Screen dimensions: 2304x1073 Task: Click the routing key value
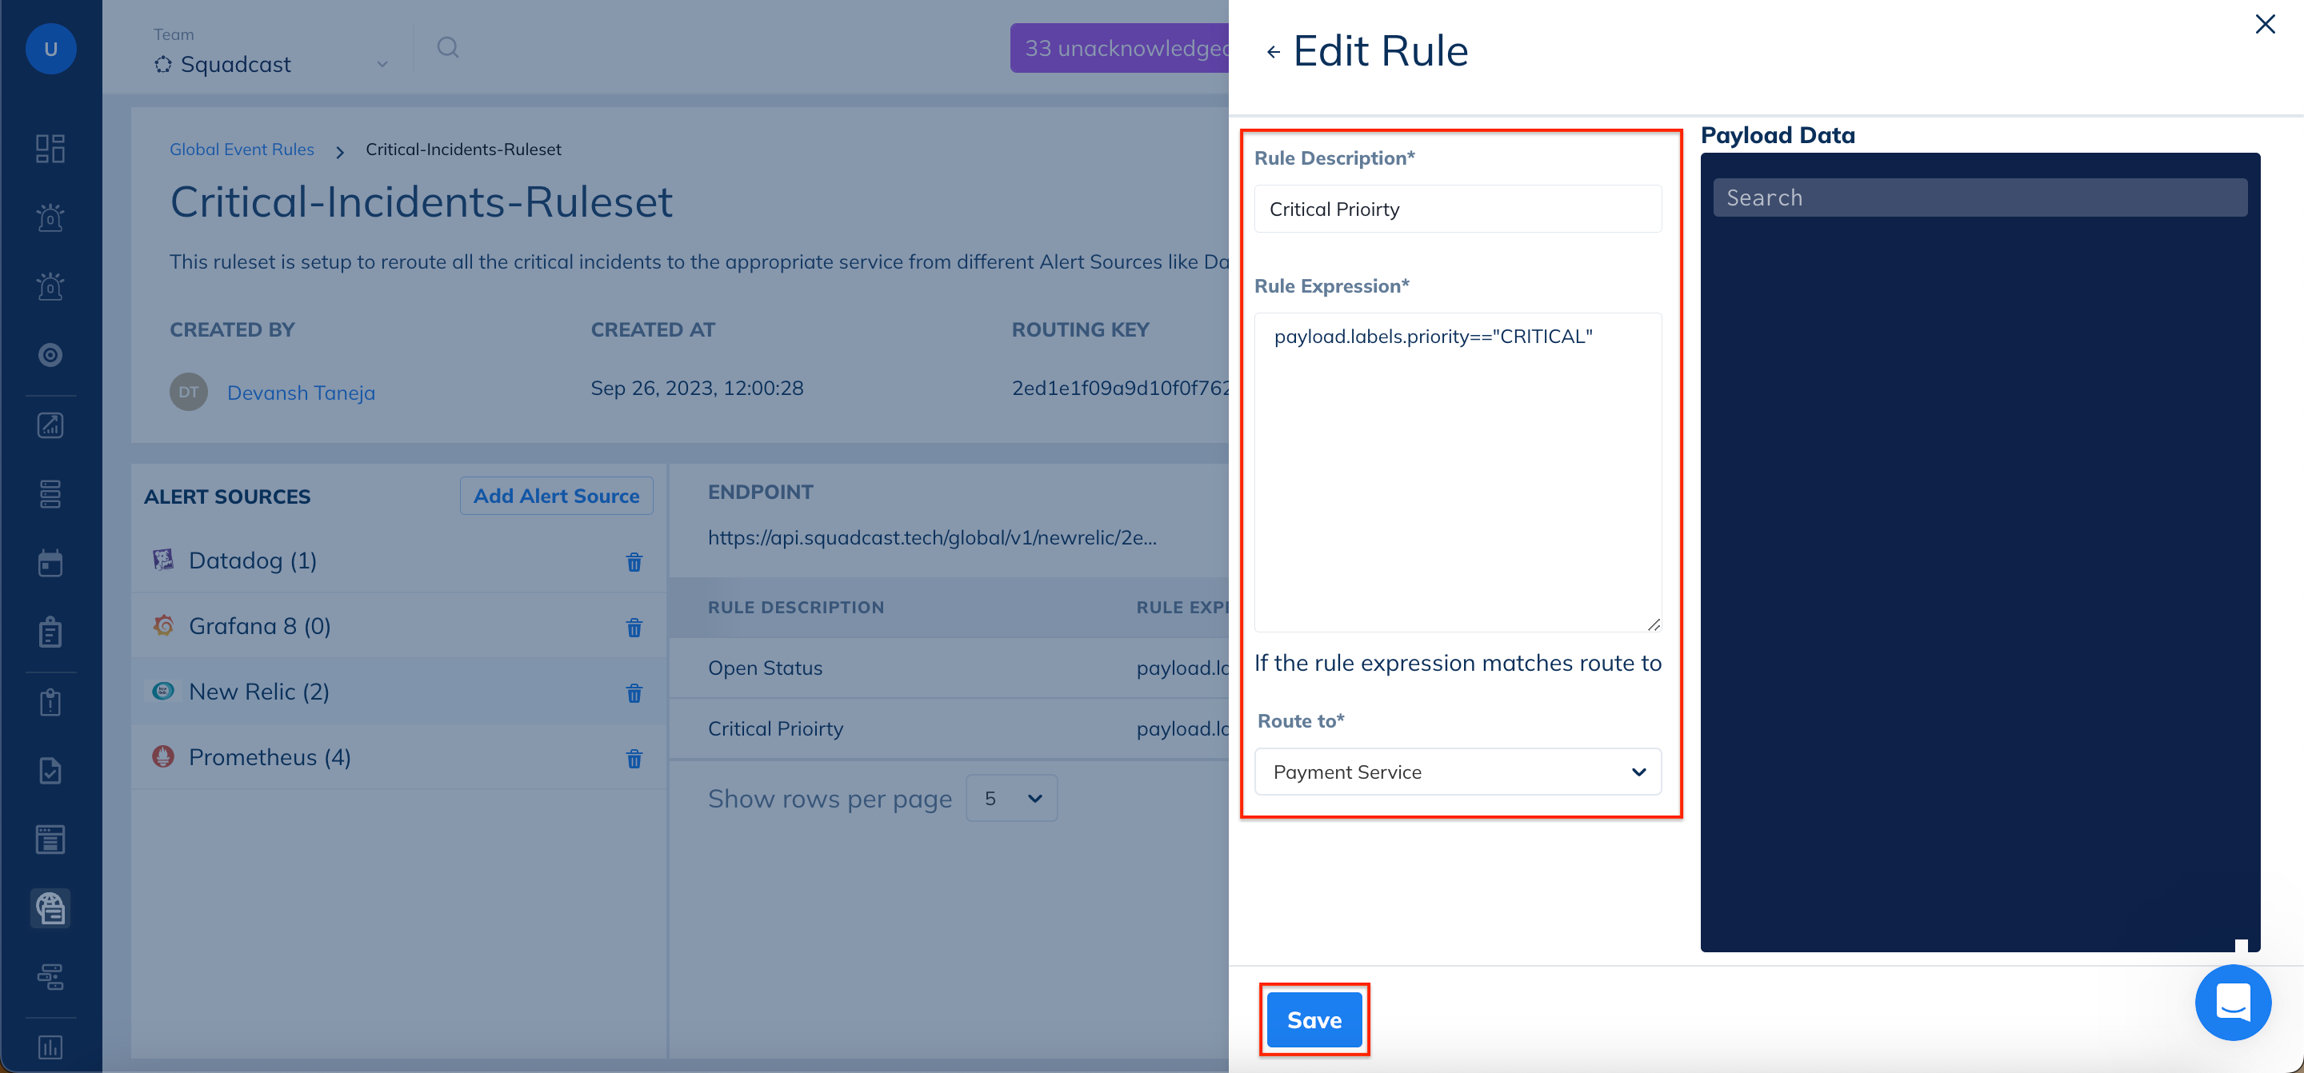[1120, 388]
